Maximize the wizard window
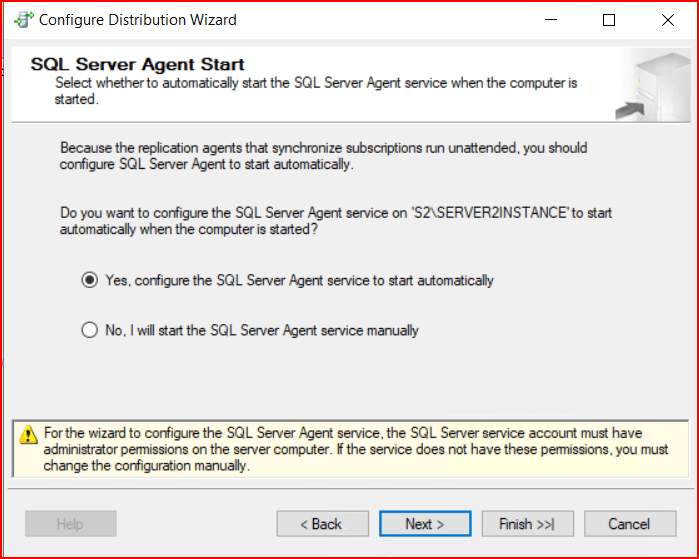The width and height of the screenshot is (699, 559). point(609,20)
